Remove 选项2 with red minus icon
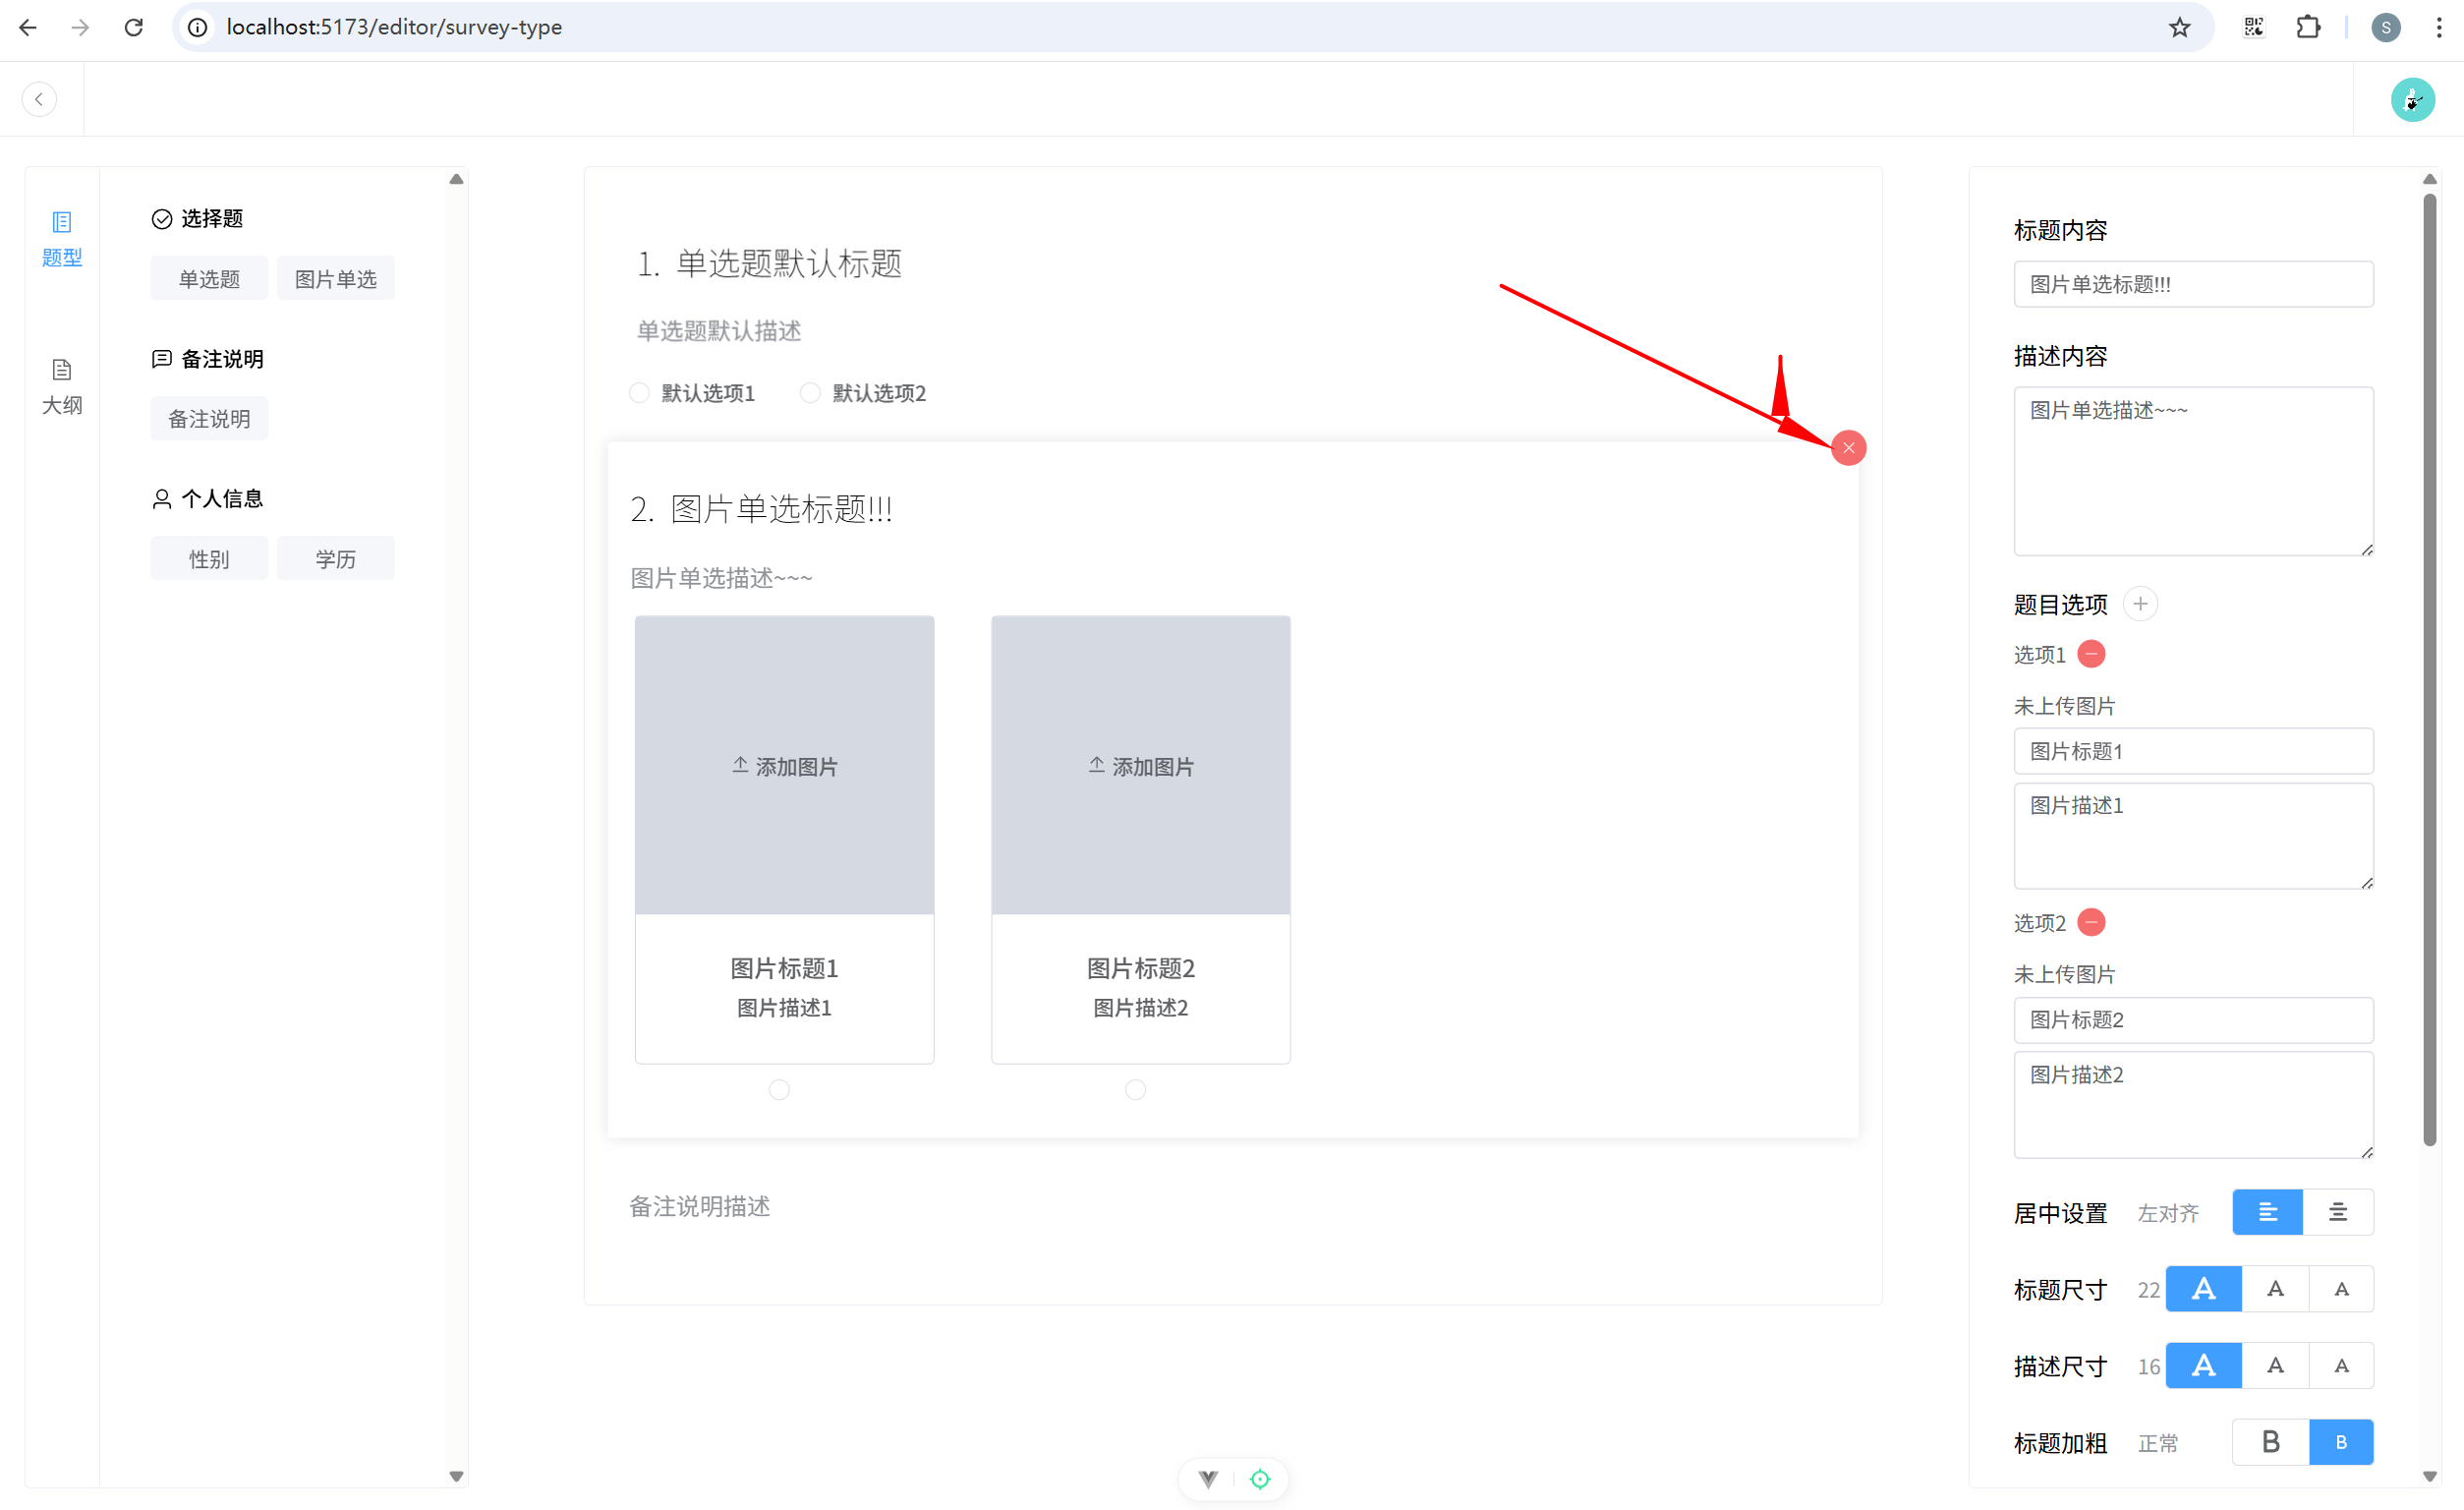The height and width of the screenshot is (1510, 2464). [2091, 922]
